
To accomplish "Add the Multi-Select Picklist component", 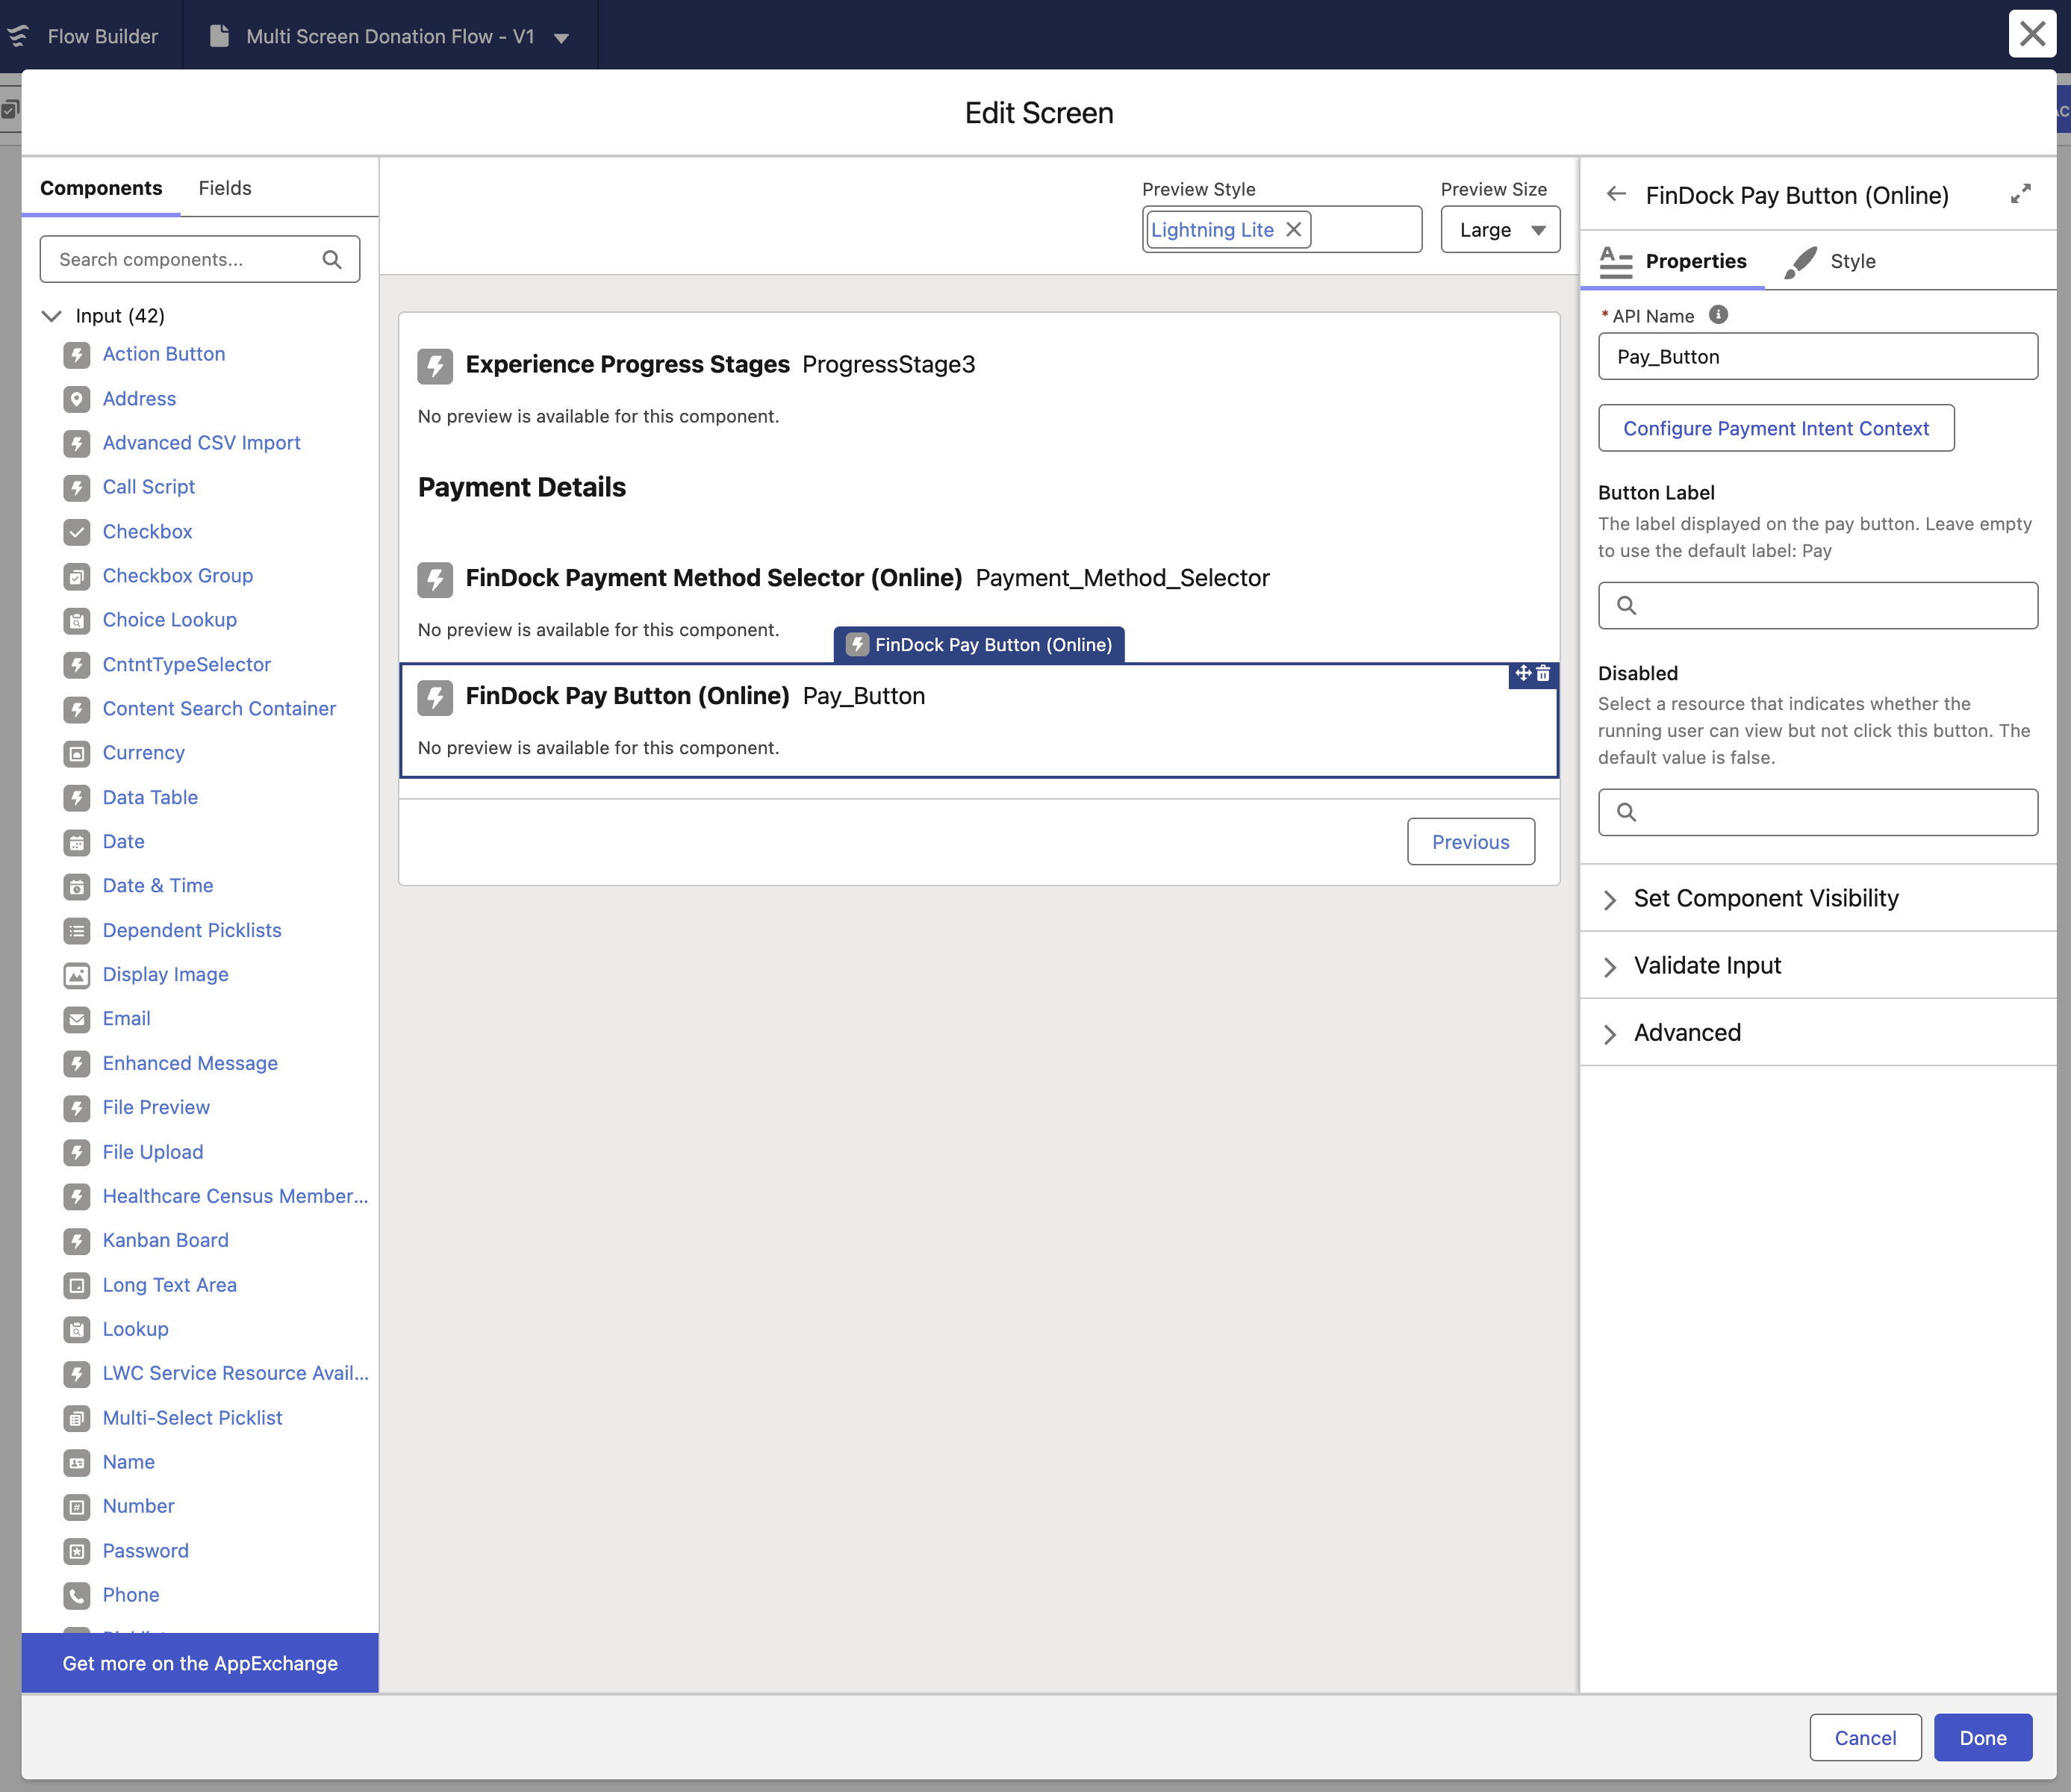I will [x=192, y=1418].
